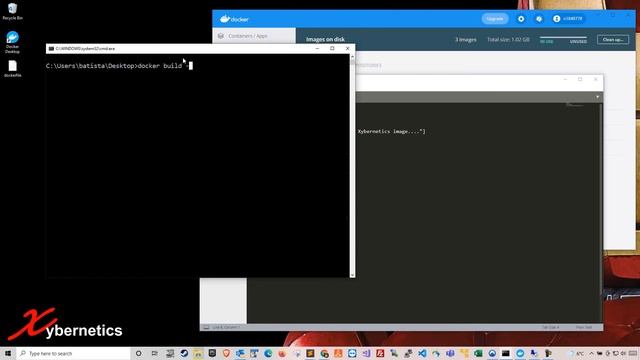
Task: Open the editor tab dropdown arrow
Action: [x=598, y=97]
